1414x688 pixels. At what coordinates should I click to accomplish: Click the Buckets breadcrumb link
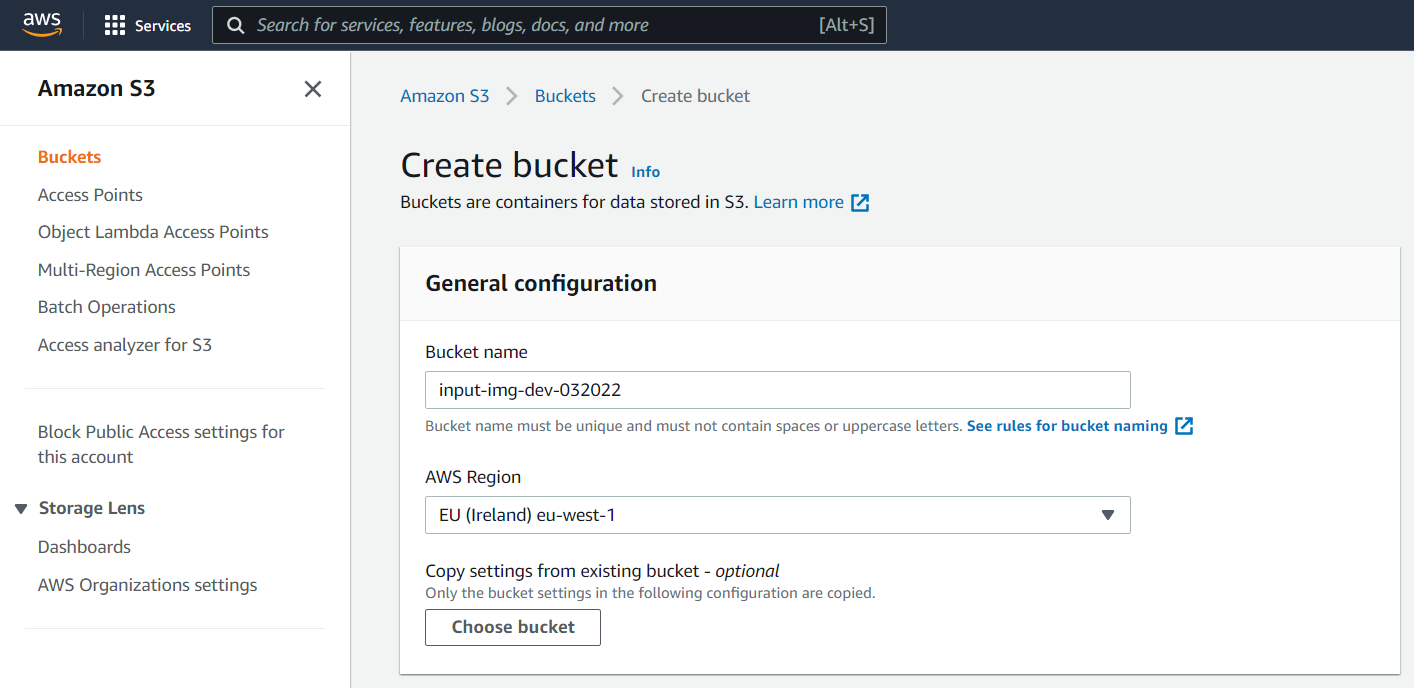(x=565, y=96)
